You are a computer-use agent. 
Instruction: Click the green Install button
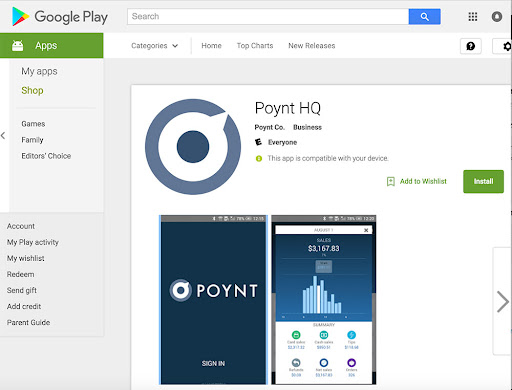pyautogui.click(x=483, y=181)
